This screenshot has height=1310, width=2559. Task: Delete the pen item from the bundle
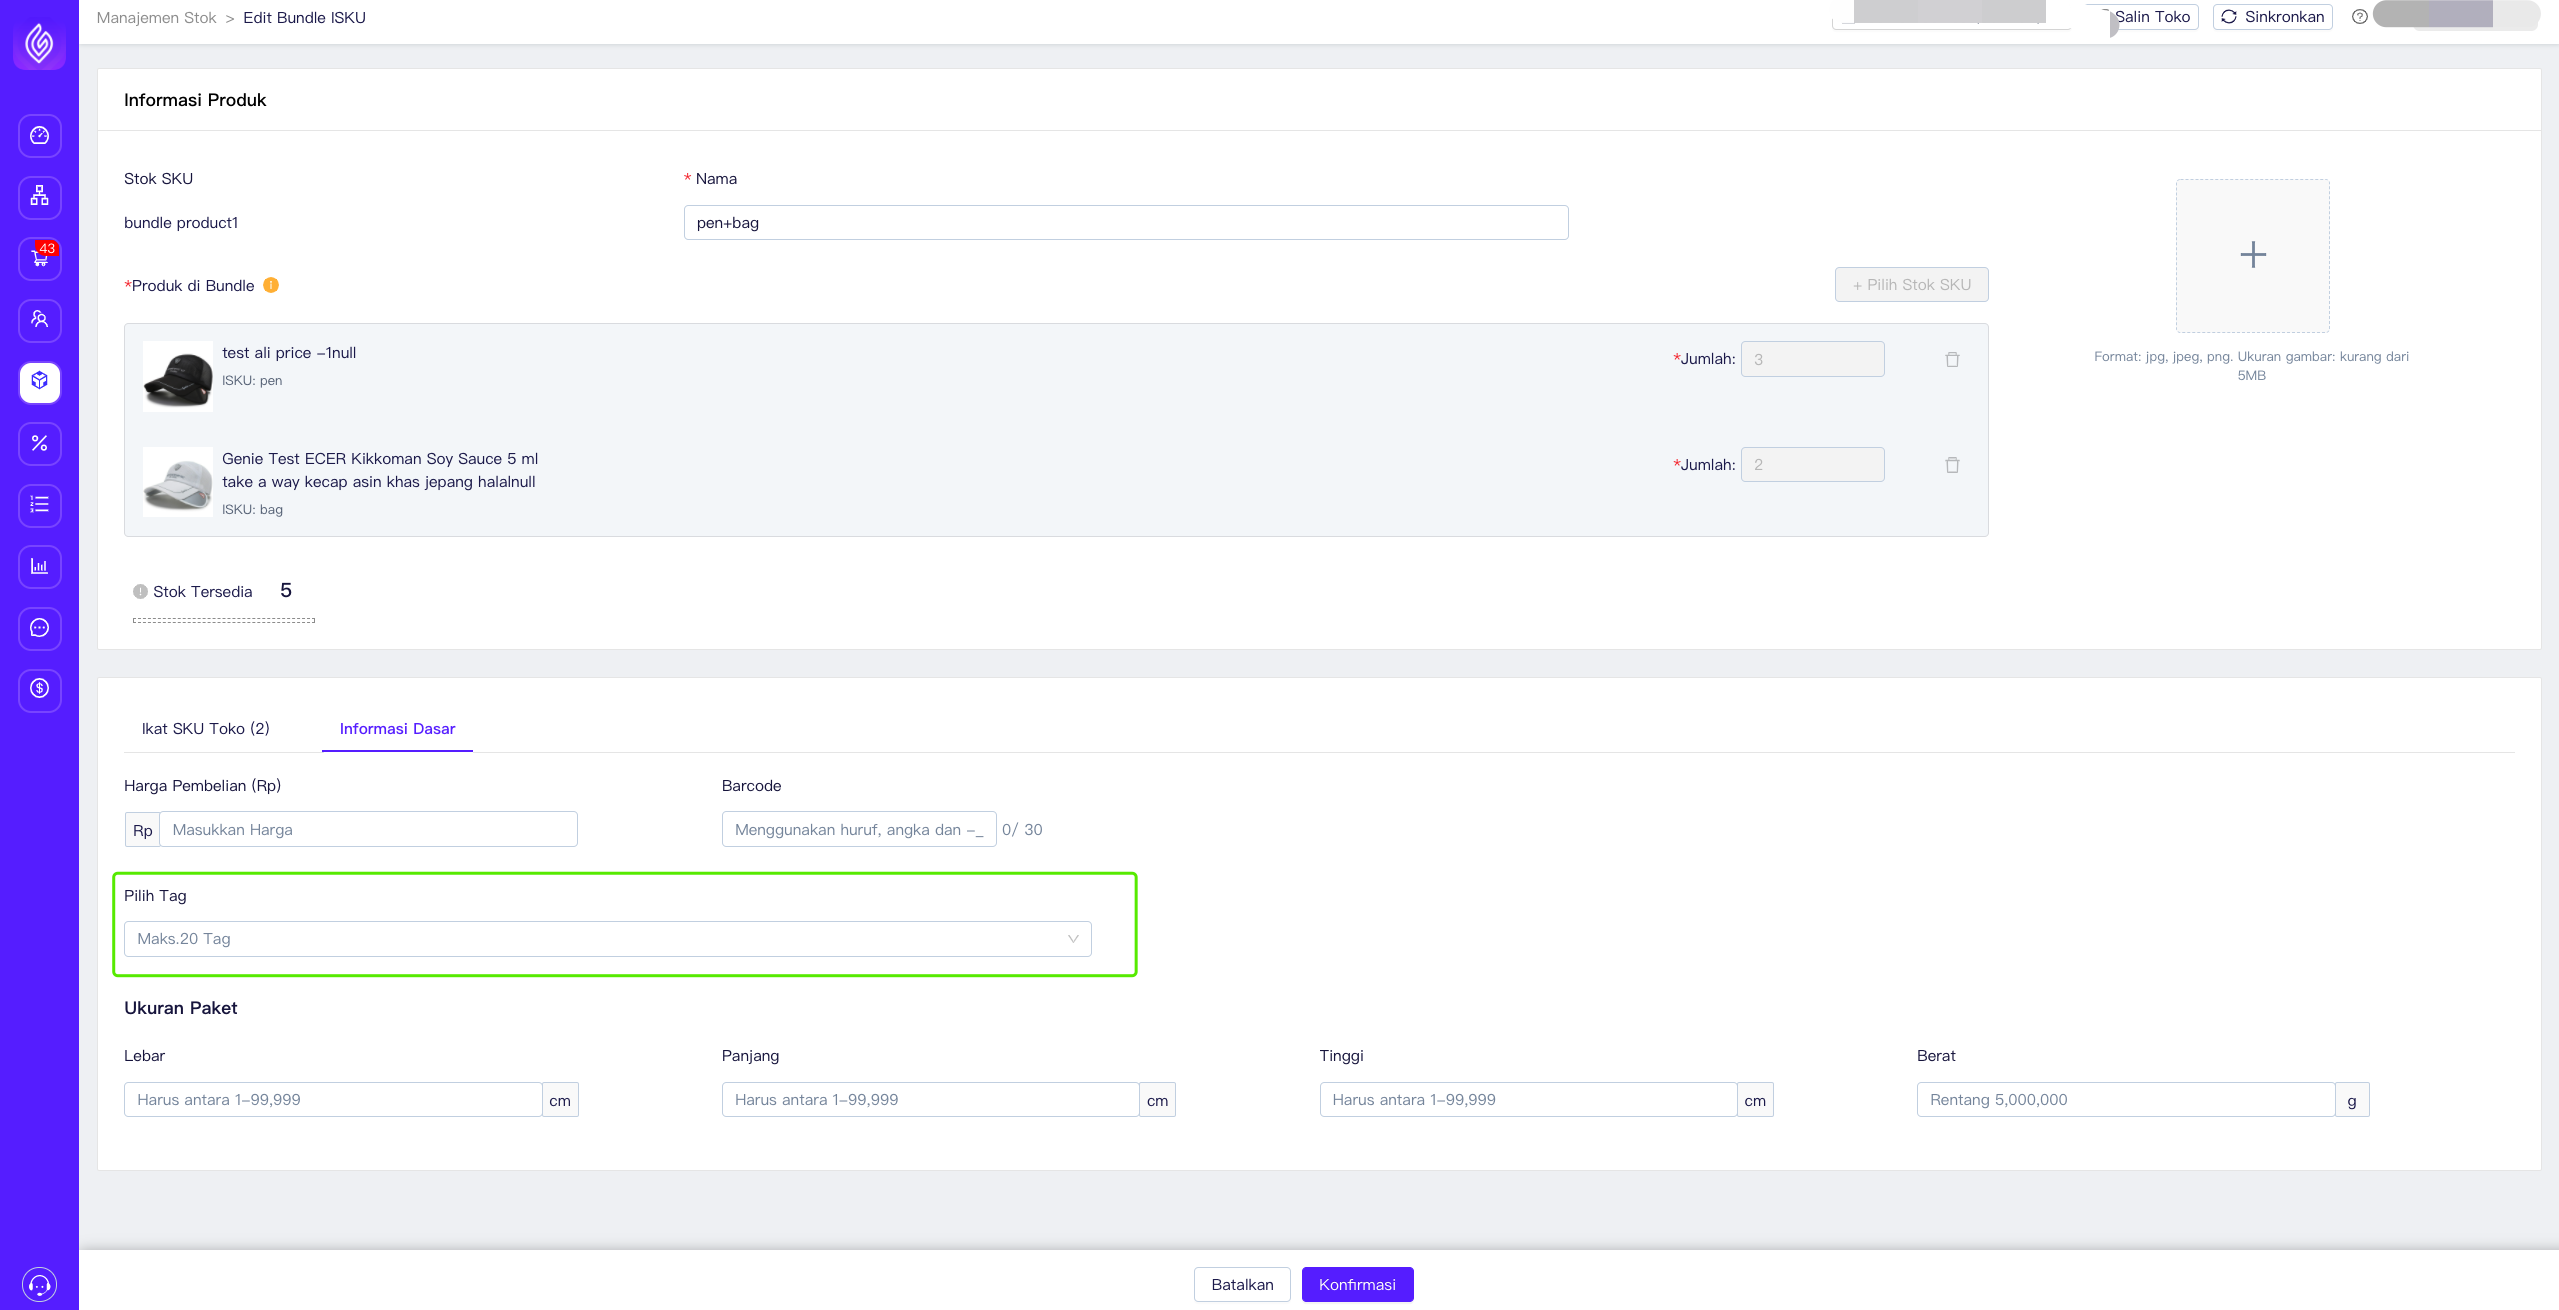pos(1952,359)
